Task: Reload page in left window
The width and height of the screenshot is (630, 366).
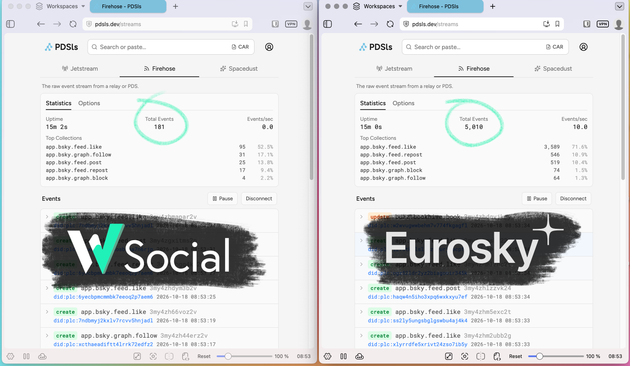Action: pyautogui.click(x=73, y=24)
